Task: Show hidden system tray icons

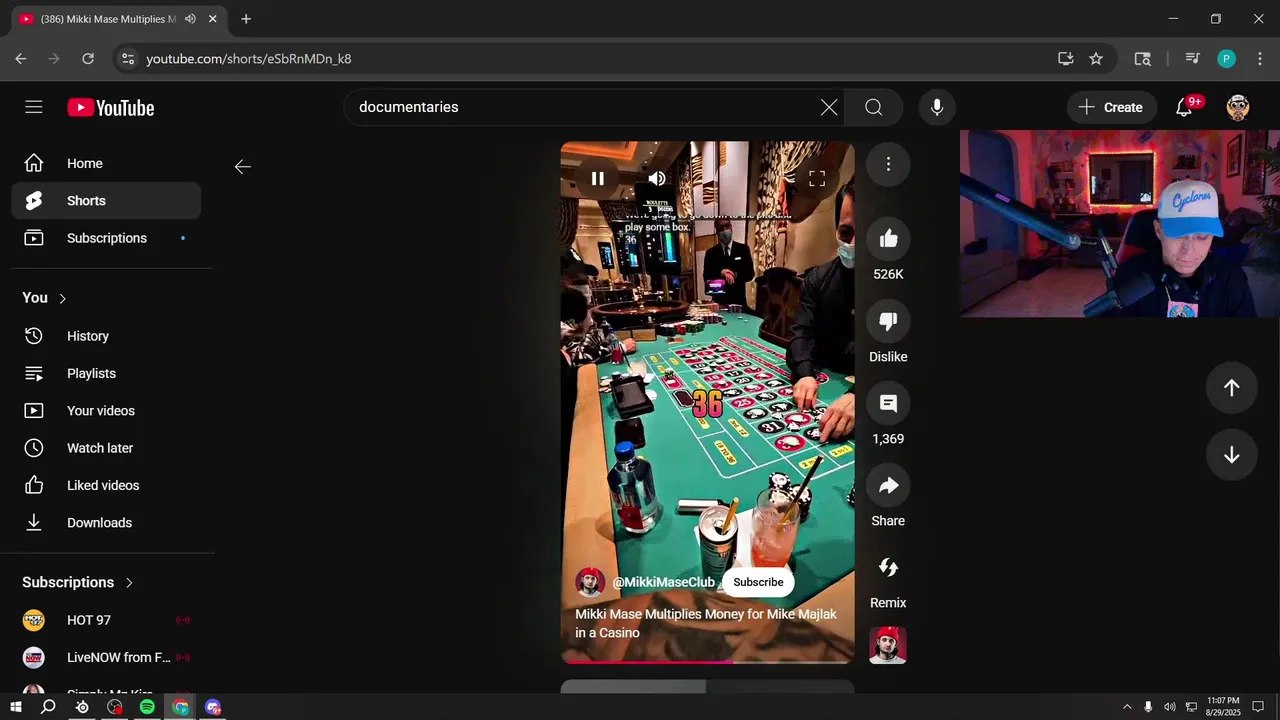Action: pos(1127,707)
